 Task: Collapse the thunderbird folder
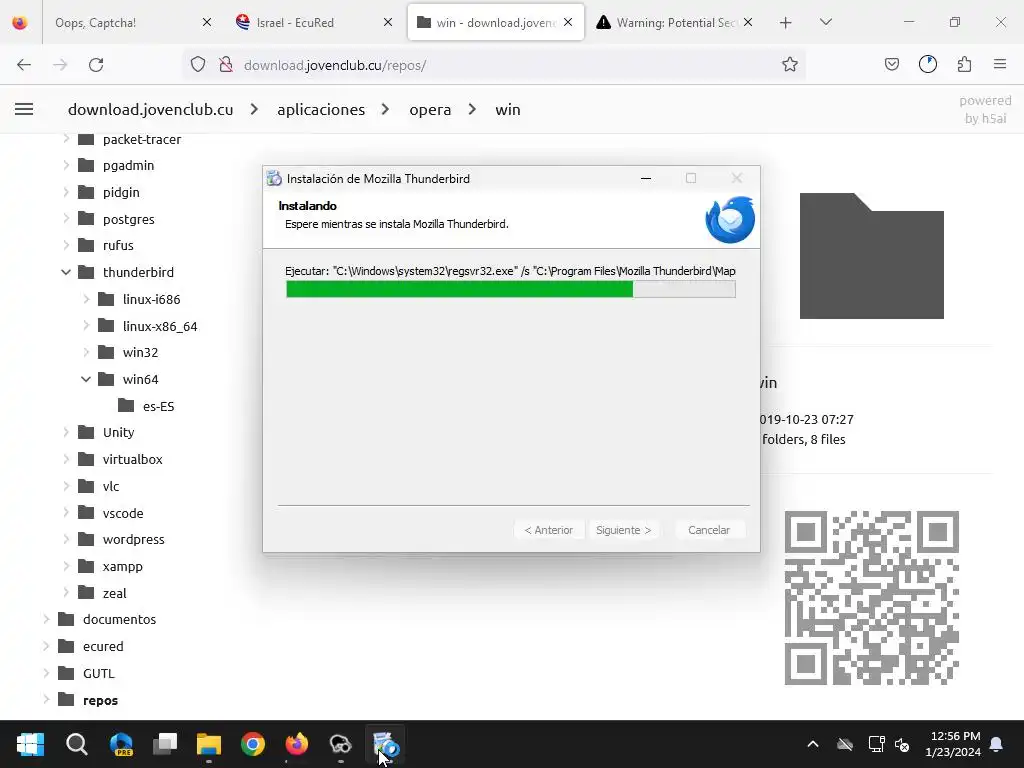pyautogui.click(x=65, y=272)
